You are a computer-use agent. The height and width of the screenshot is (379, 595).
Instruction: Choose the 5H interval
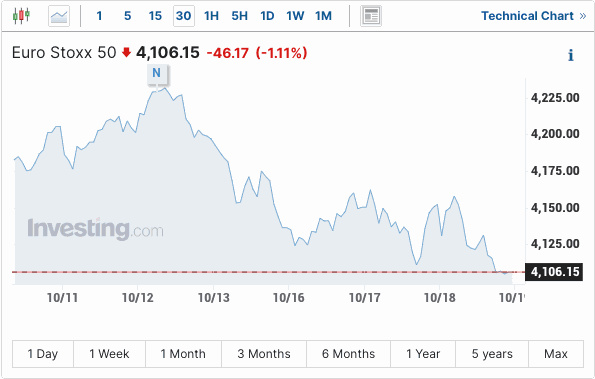[x=239, y=16]
